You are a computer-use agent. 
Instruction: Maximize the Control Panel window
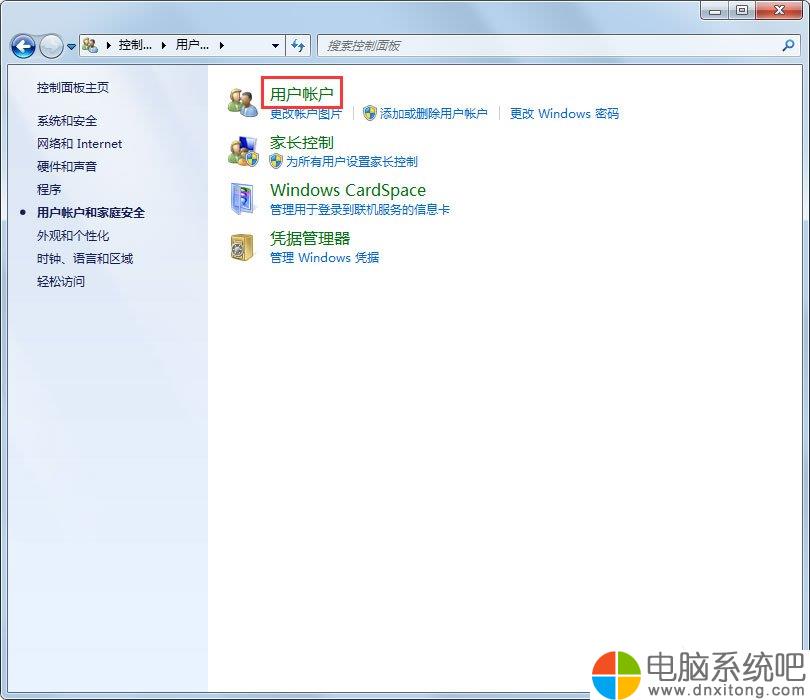tap(742, 10)
